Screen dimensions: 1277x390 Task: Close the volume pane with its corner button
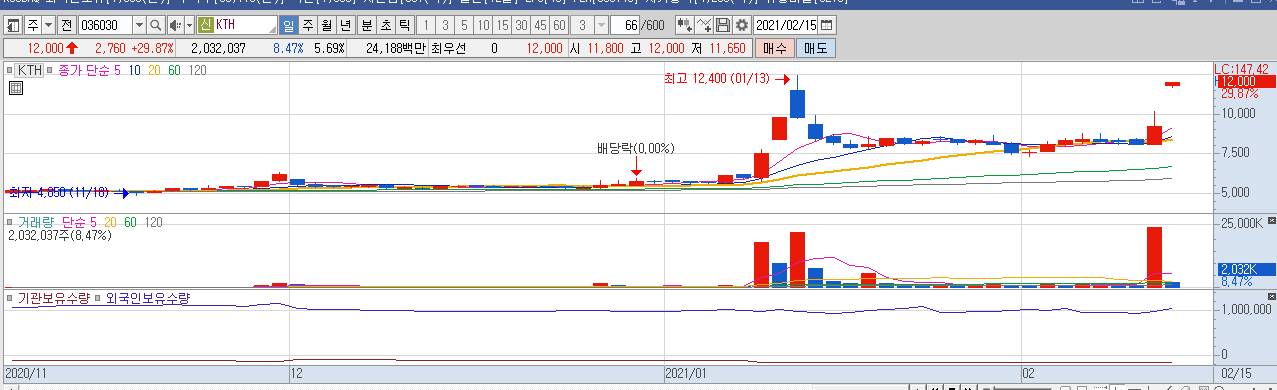pyautogui.click(x=1271, y=219)
